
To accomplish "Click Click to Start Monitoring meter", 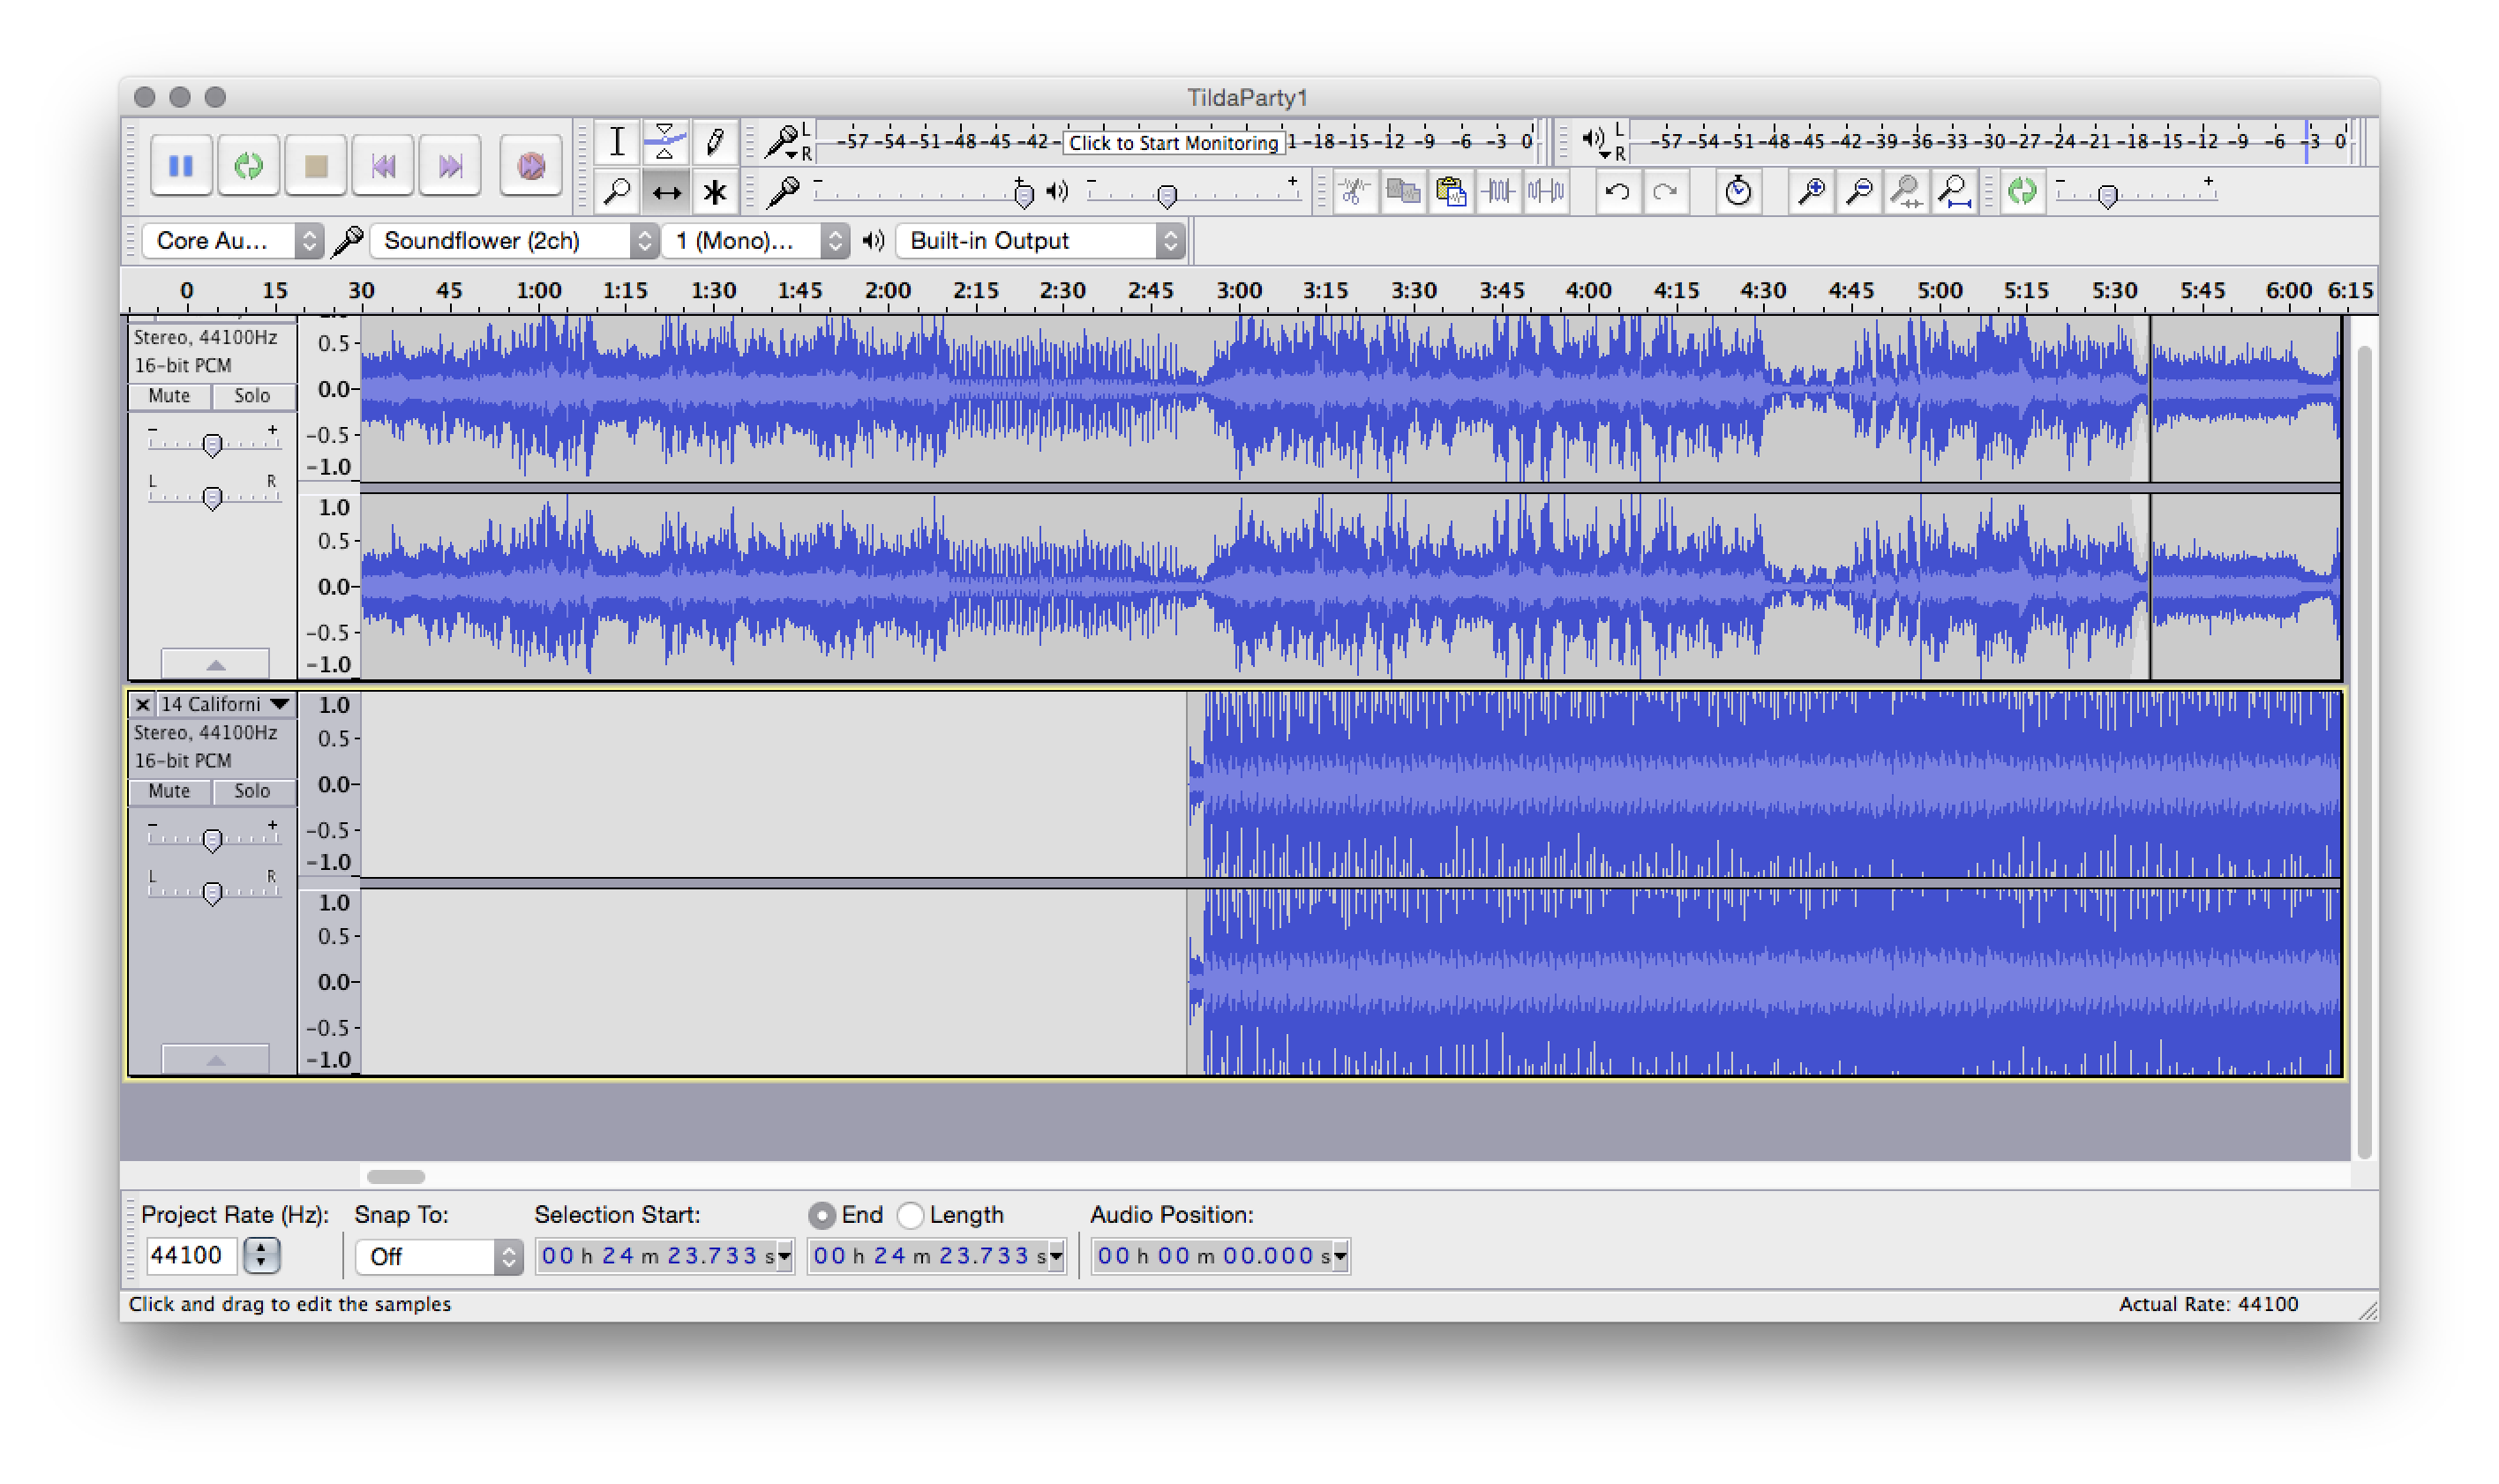I will click(x=1173, y=142).
